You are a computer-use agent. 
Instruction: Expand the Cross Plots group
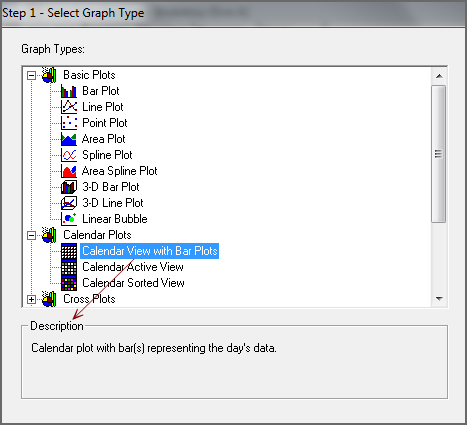pyautogui.click(x=31, y=299)
